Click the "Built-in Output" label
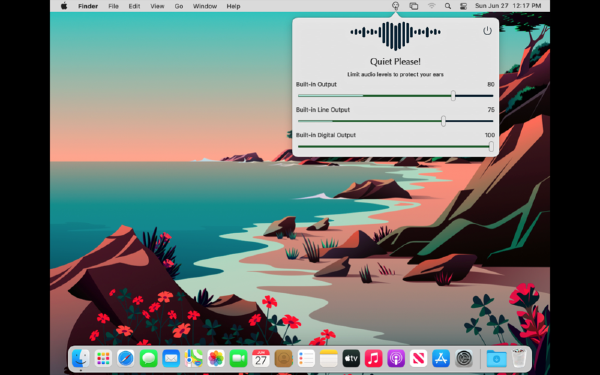 click(x=316, y=84)
